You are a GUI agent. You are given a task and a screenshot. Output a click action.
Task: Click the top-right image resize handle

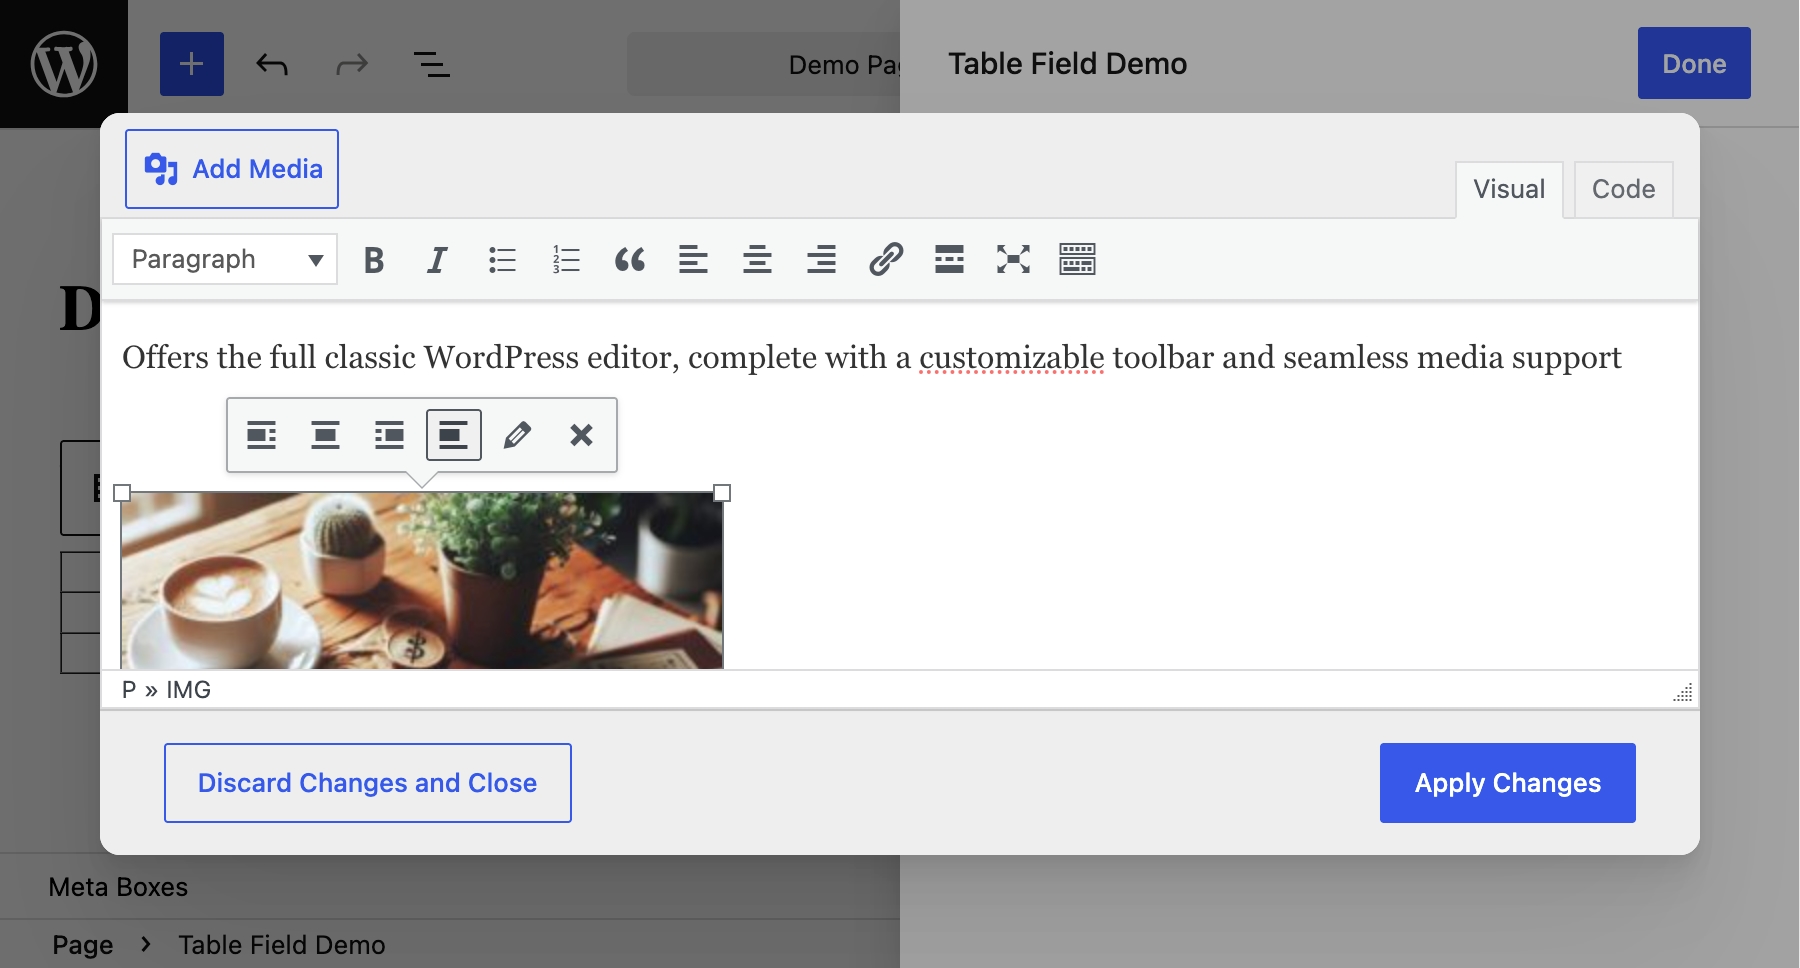722,493
